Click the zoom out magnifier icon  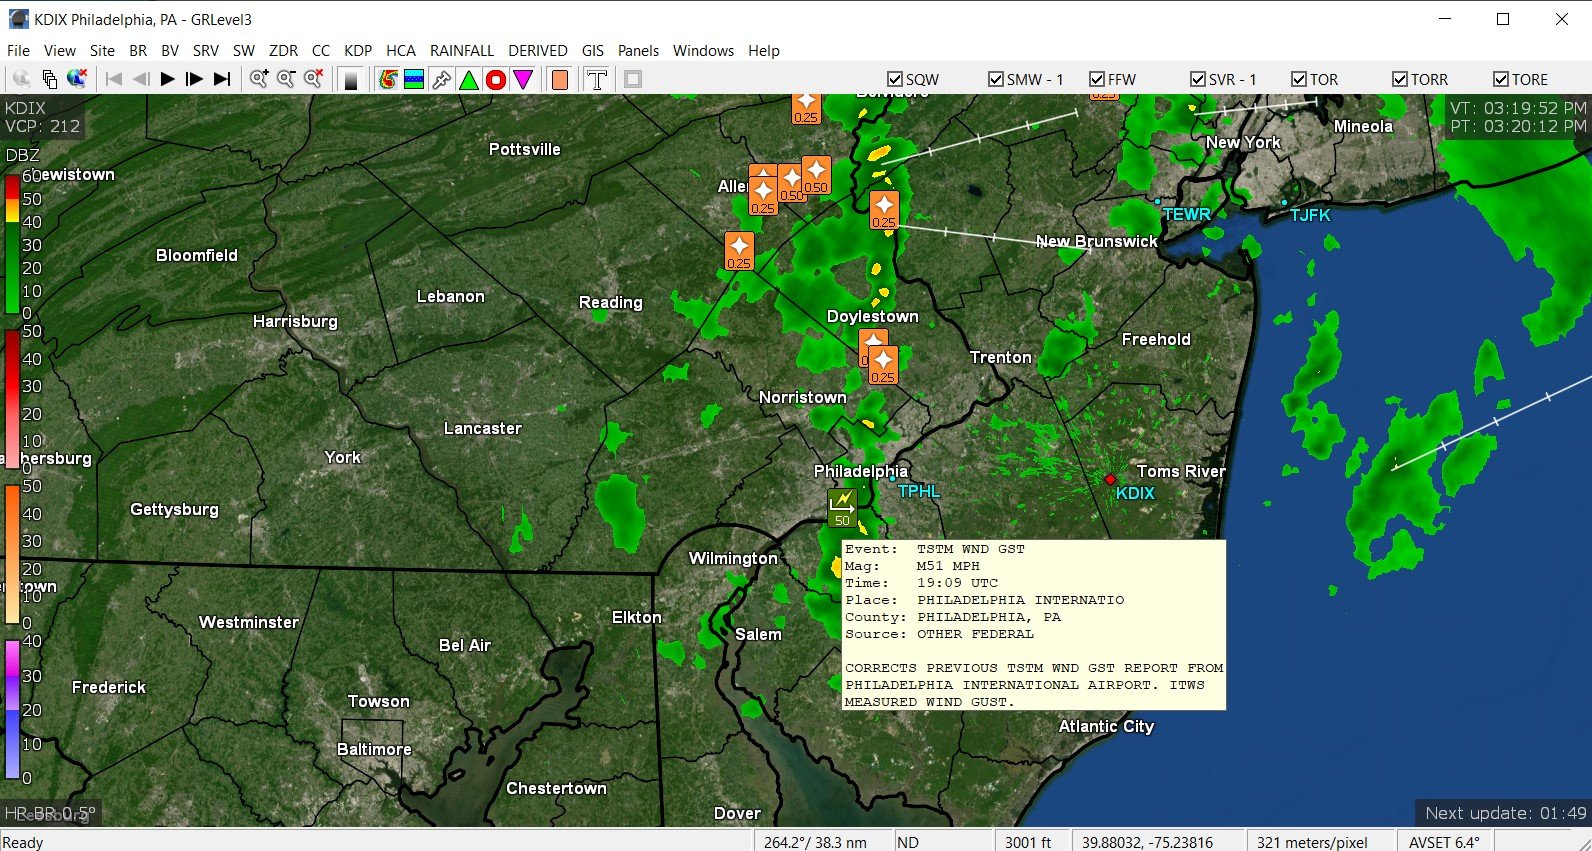click(x=286, y=79)
